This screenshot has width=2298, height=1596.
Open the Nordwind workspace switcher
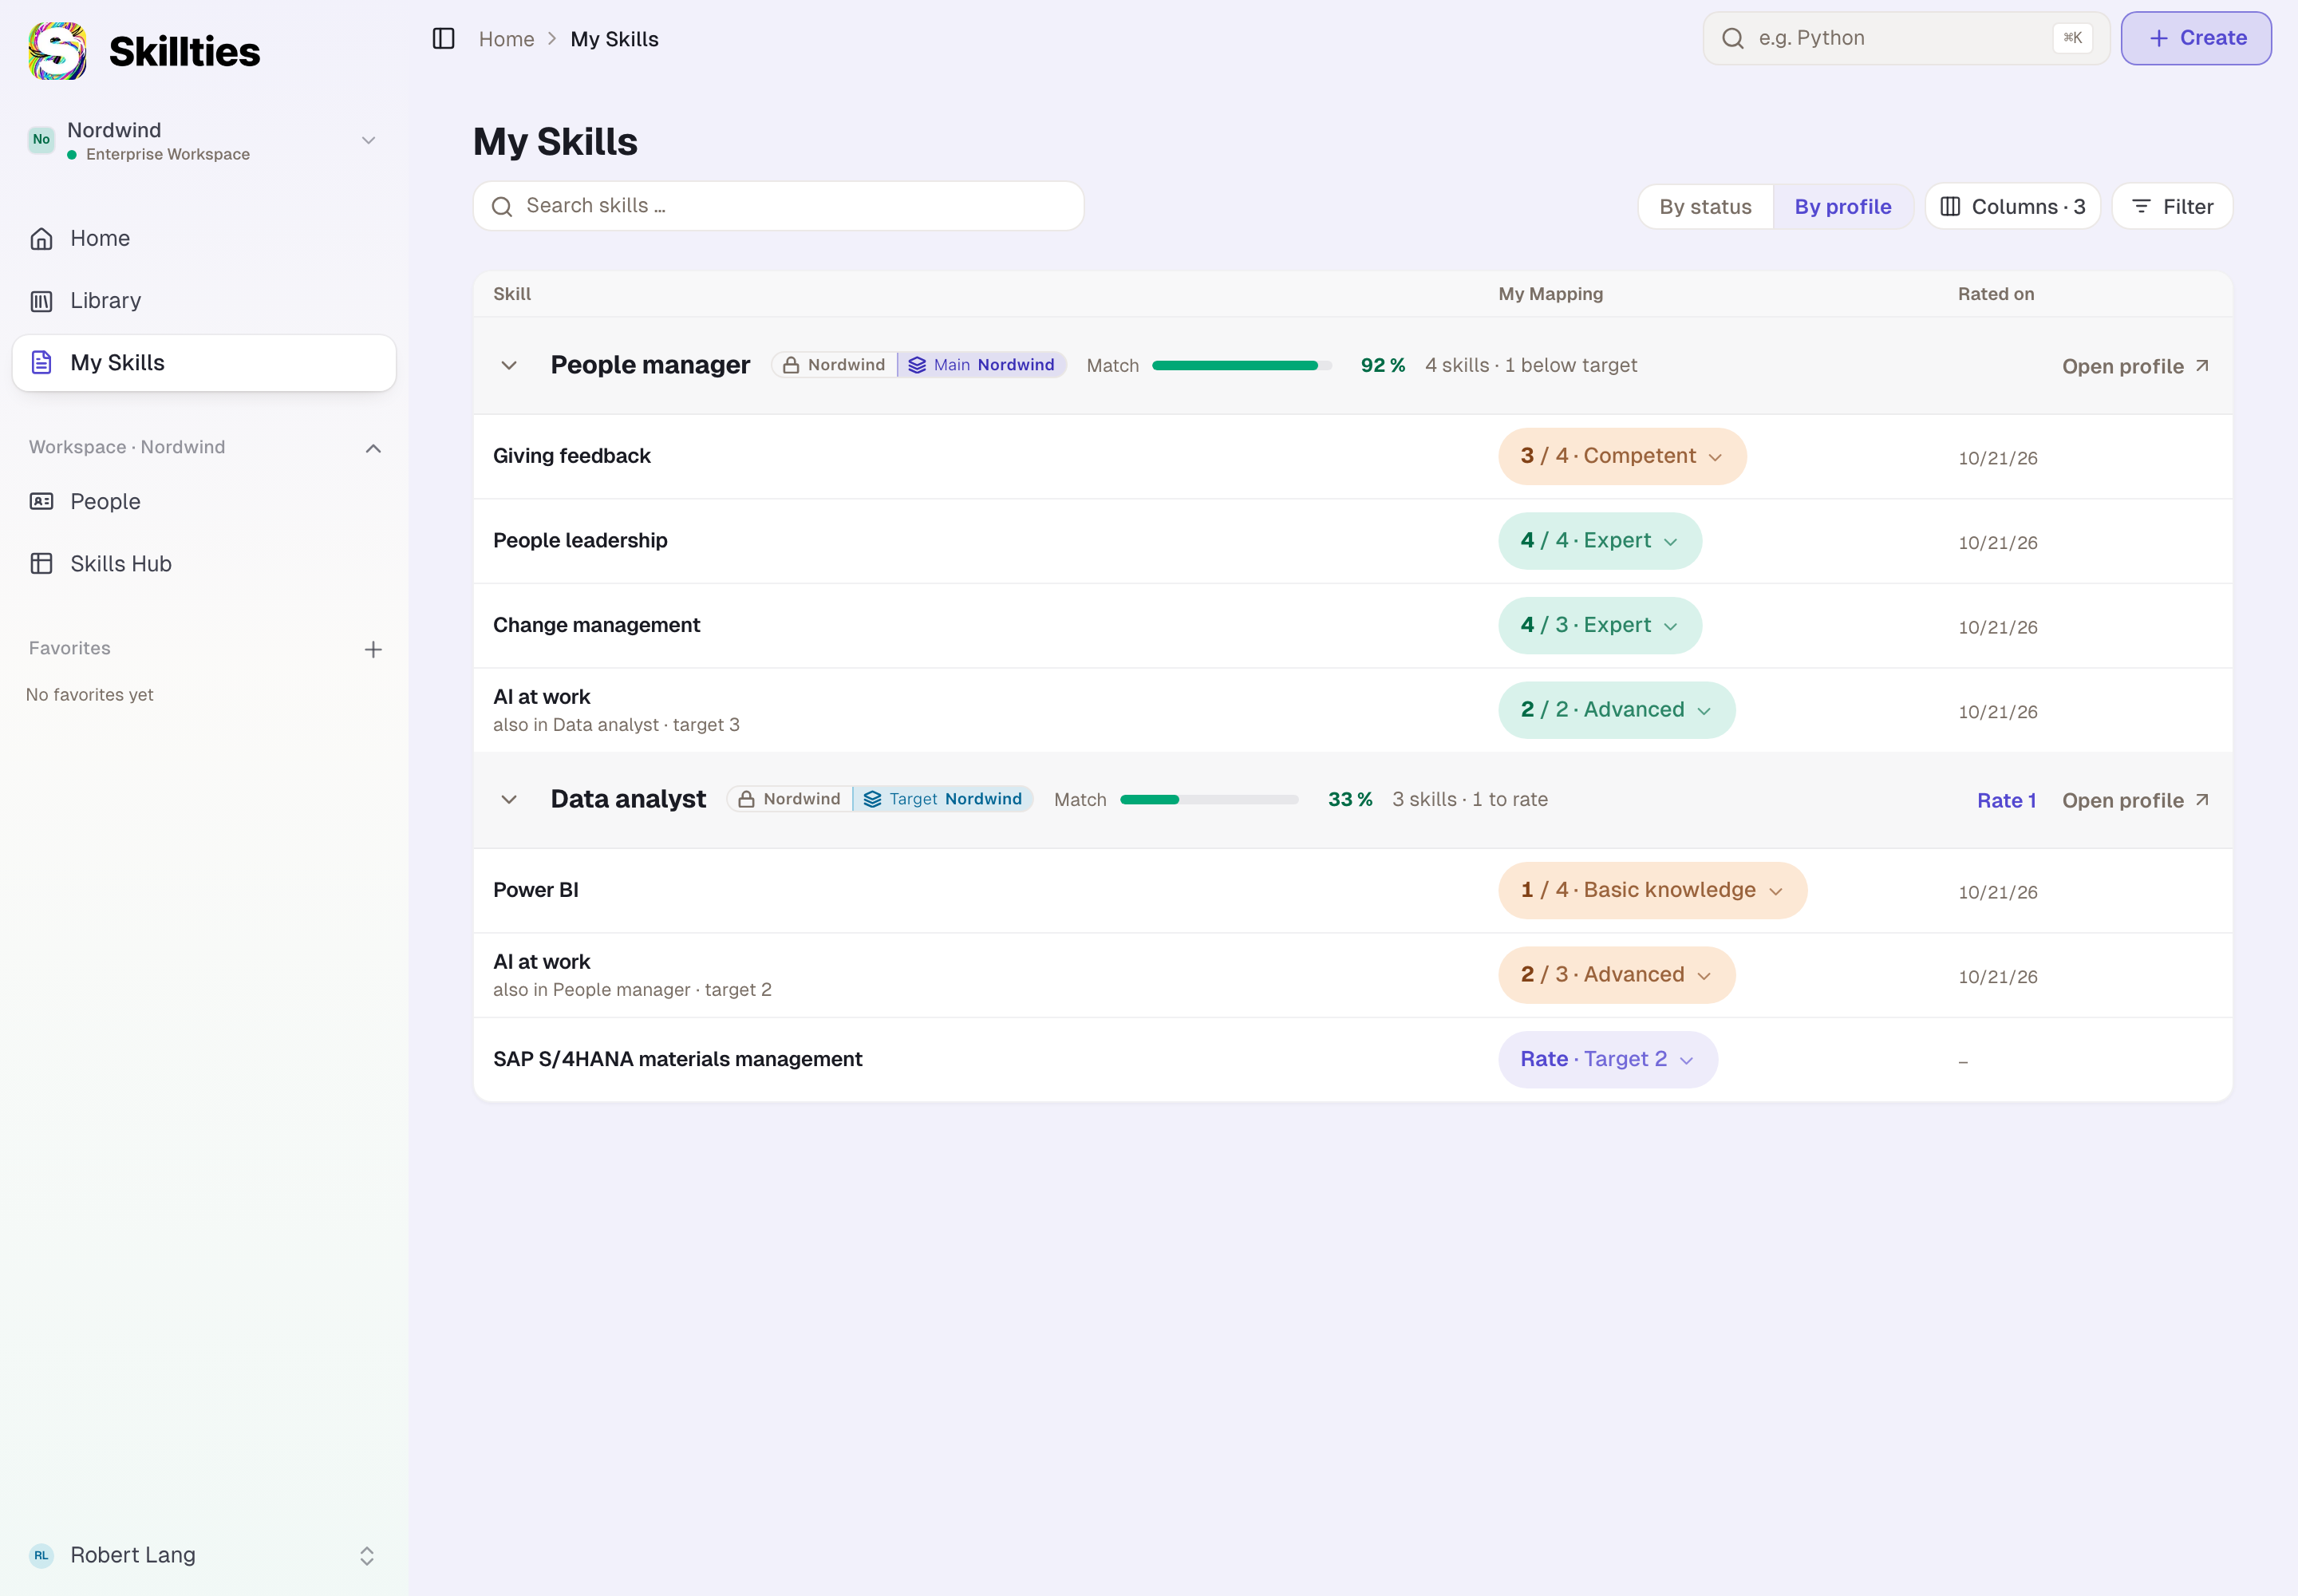pyautogui.click(x=204, y=140)
